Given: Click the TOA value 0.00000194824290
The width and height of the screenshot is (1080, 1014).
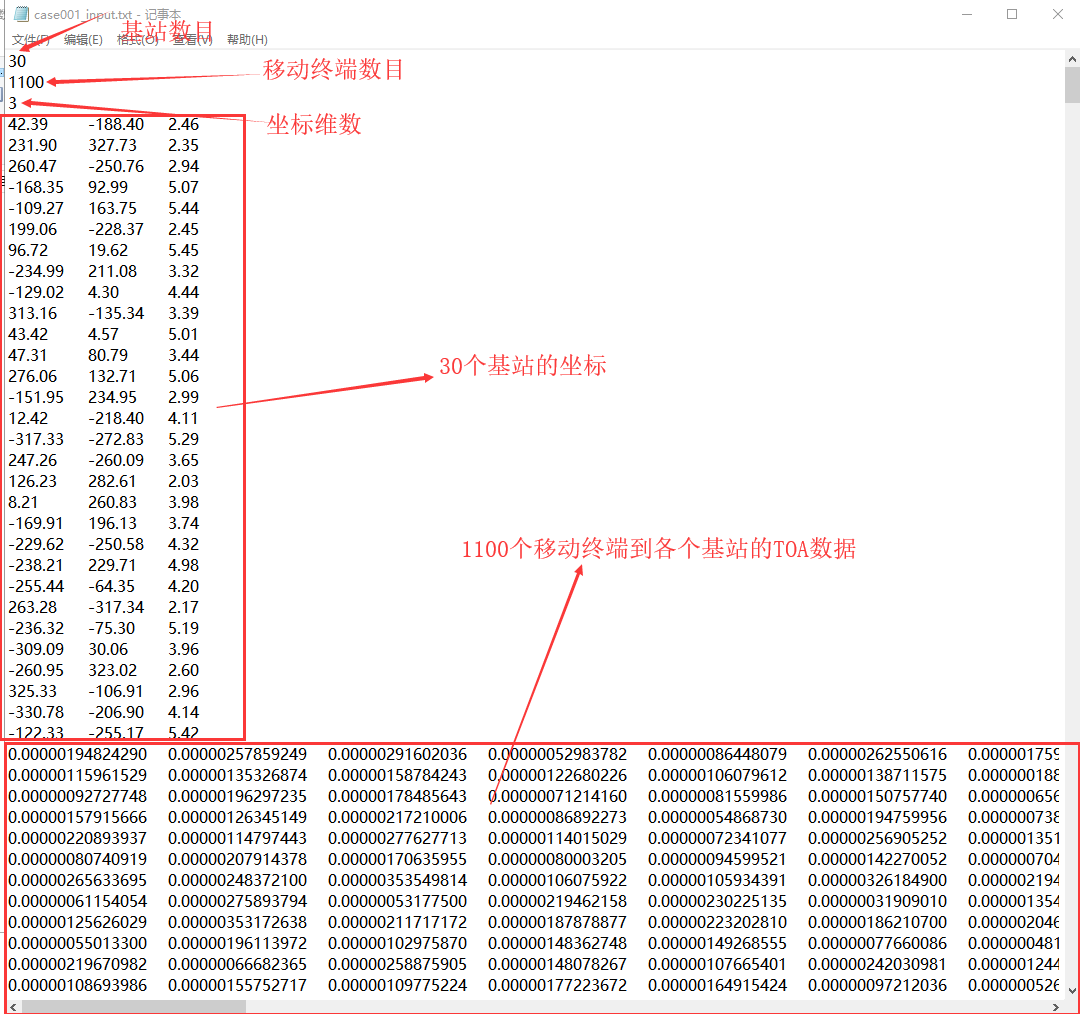Looking at the screenshot, I should point(78,755).
